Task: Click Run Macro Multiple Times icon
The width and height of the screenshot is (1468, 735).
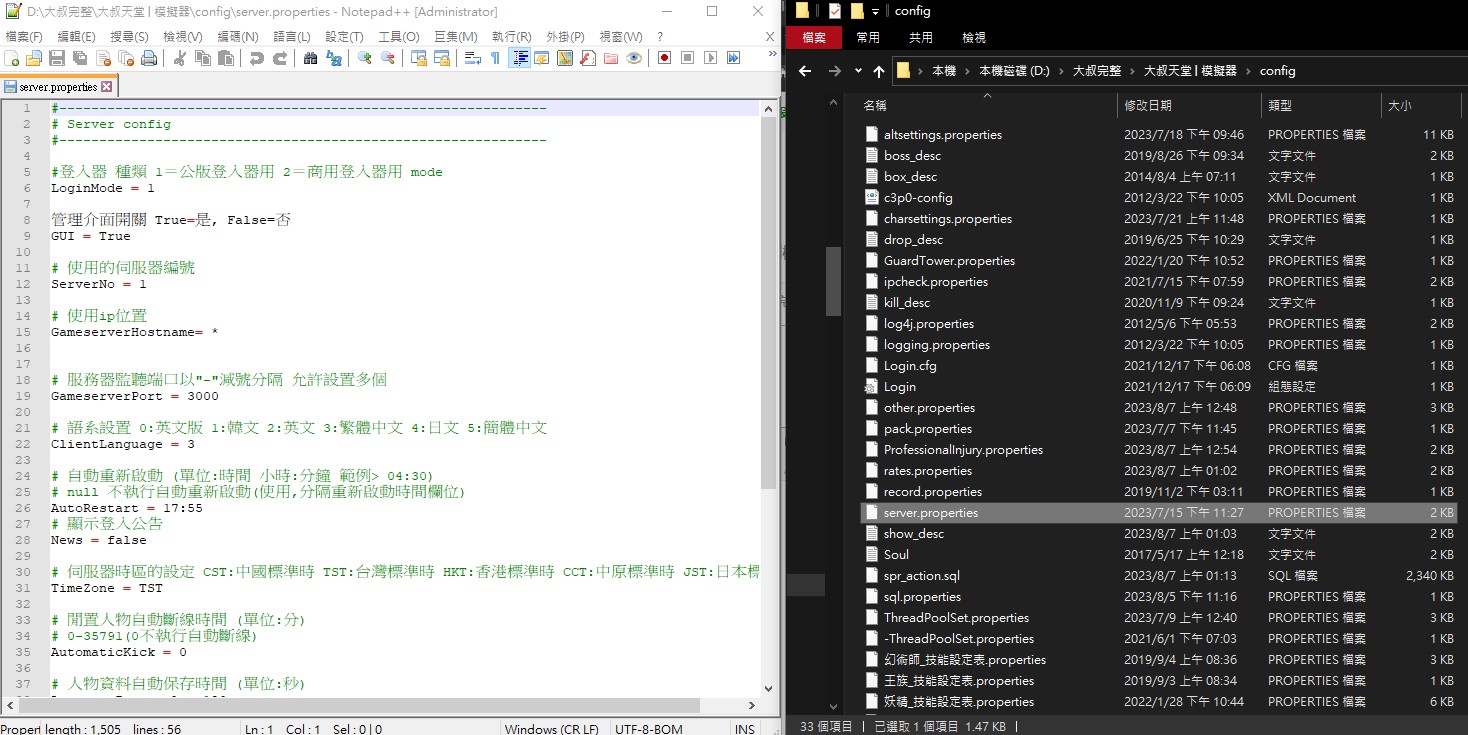Action: 734,58
